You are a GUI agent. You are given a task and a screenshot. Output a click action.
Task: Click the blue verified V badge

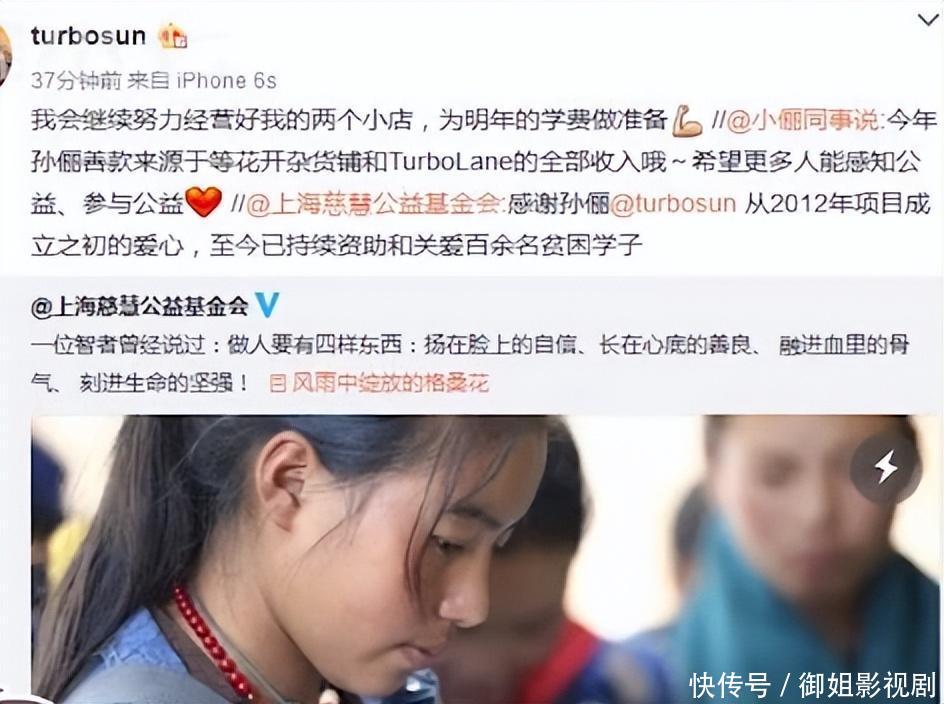pyautogui.click(x=267, y=305)
